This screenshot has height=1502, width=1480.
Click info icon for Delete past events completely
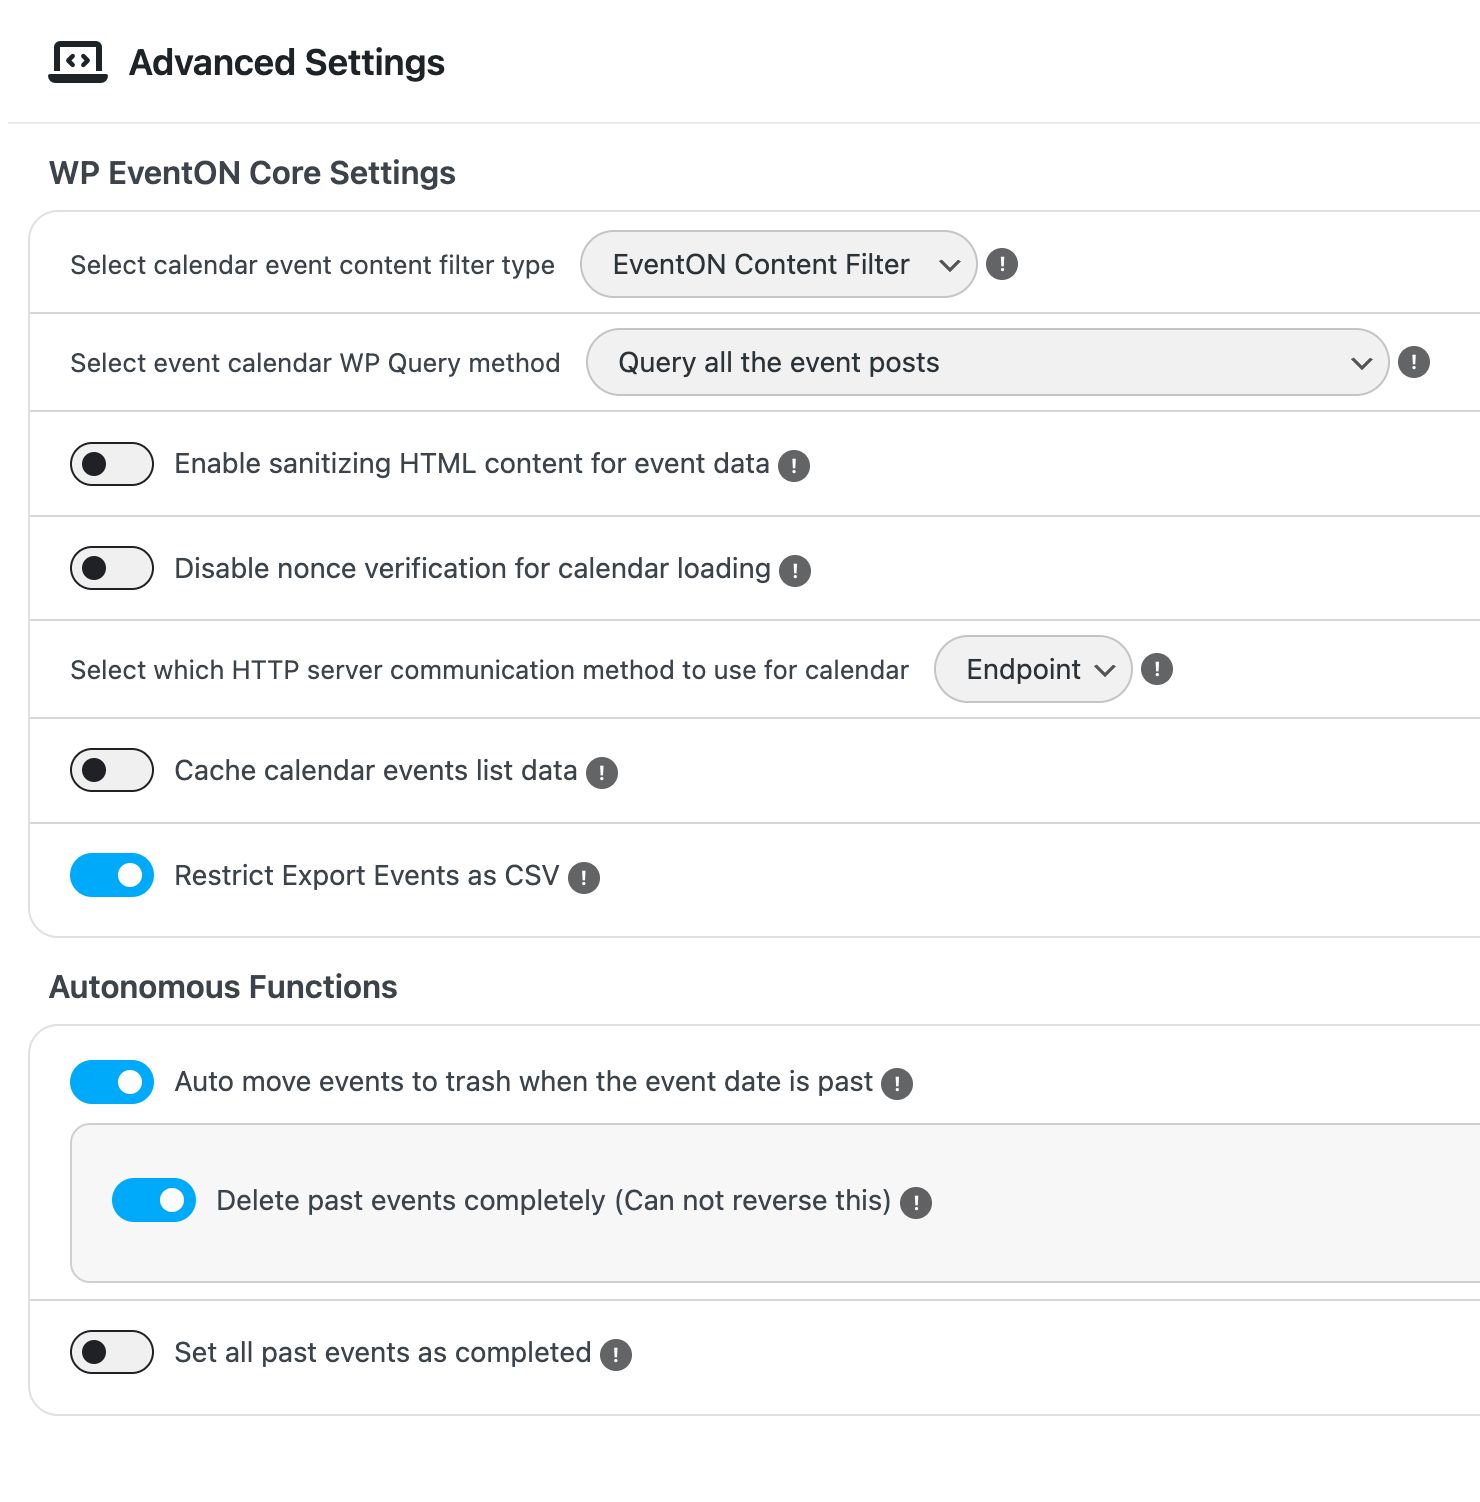point(916,1203)
